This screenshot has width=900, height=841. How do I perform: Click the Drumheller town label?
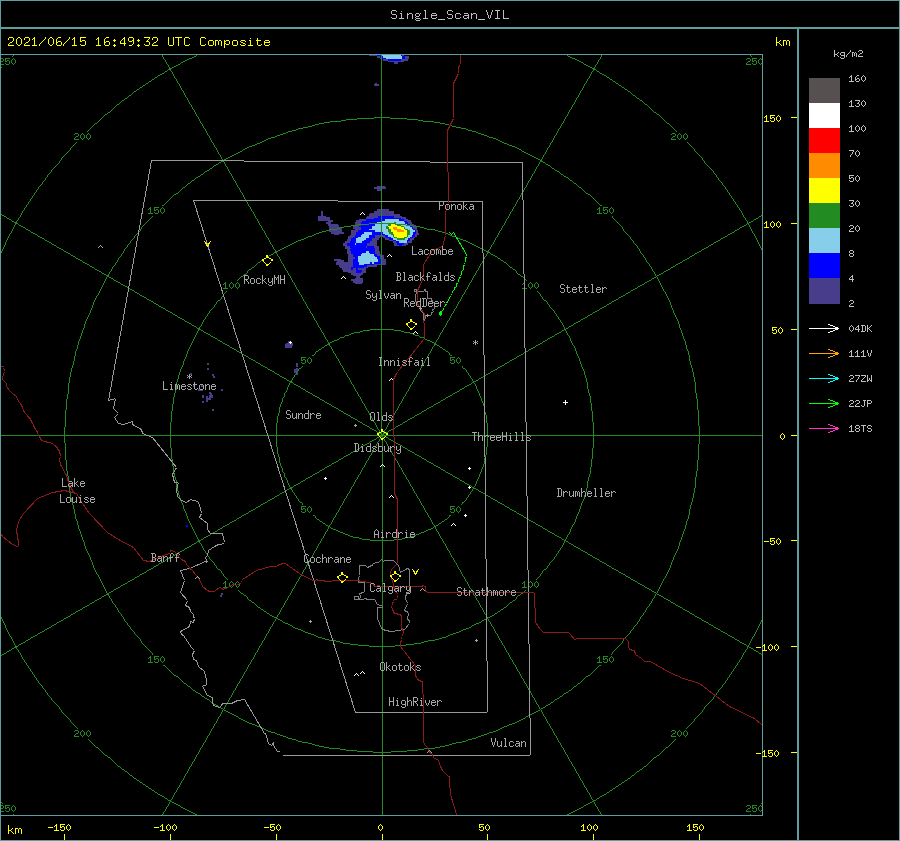tap(586, 493)
